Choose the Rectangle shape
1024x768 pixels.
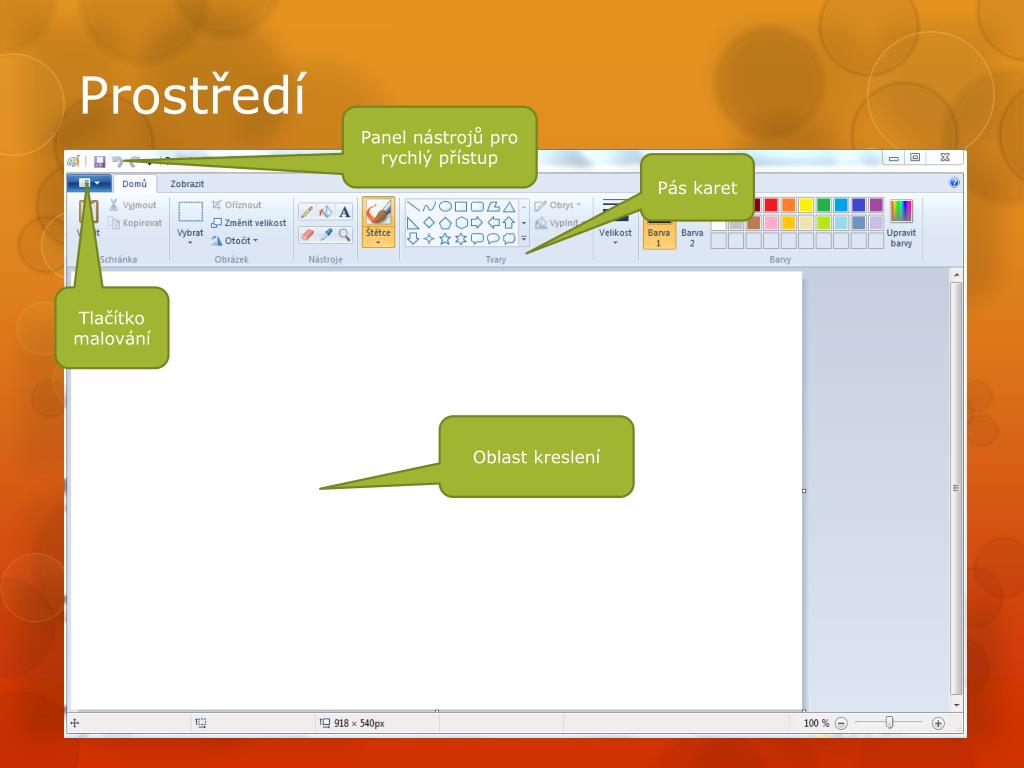click(461, 207)
